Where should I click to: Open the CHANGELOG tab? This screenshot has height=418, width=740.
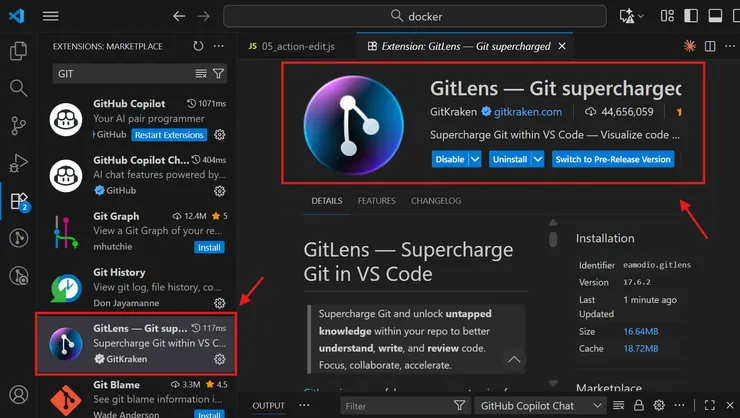[x=436, y=201]
